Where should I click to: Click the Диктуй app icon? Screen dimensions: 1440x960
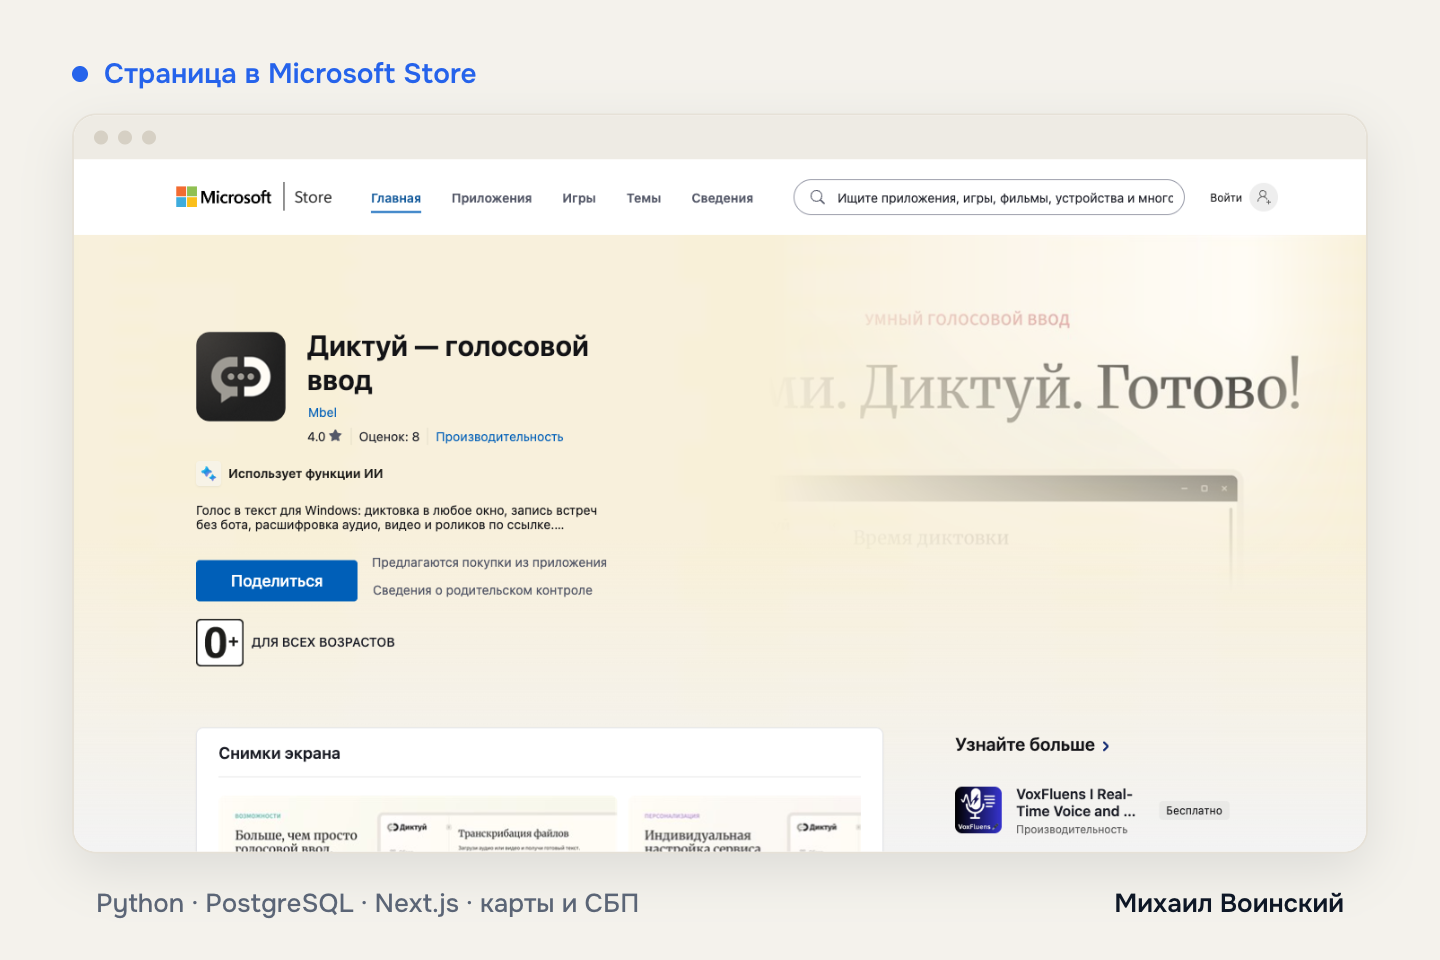point(241,376)
